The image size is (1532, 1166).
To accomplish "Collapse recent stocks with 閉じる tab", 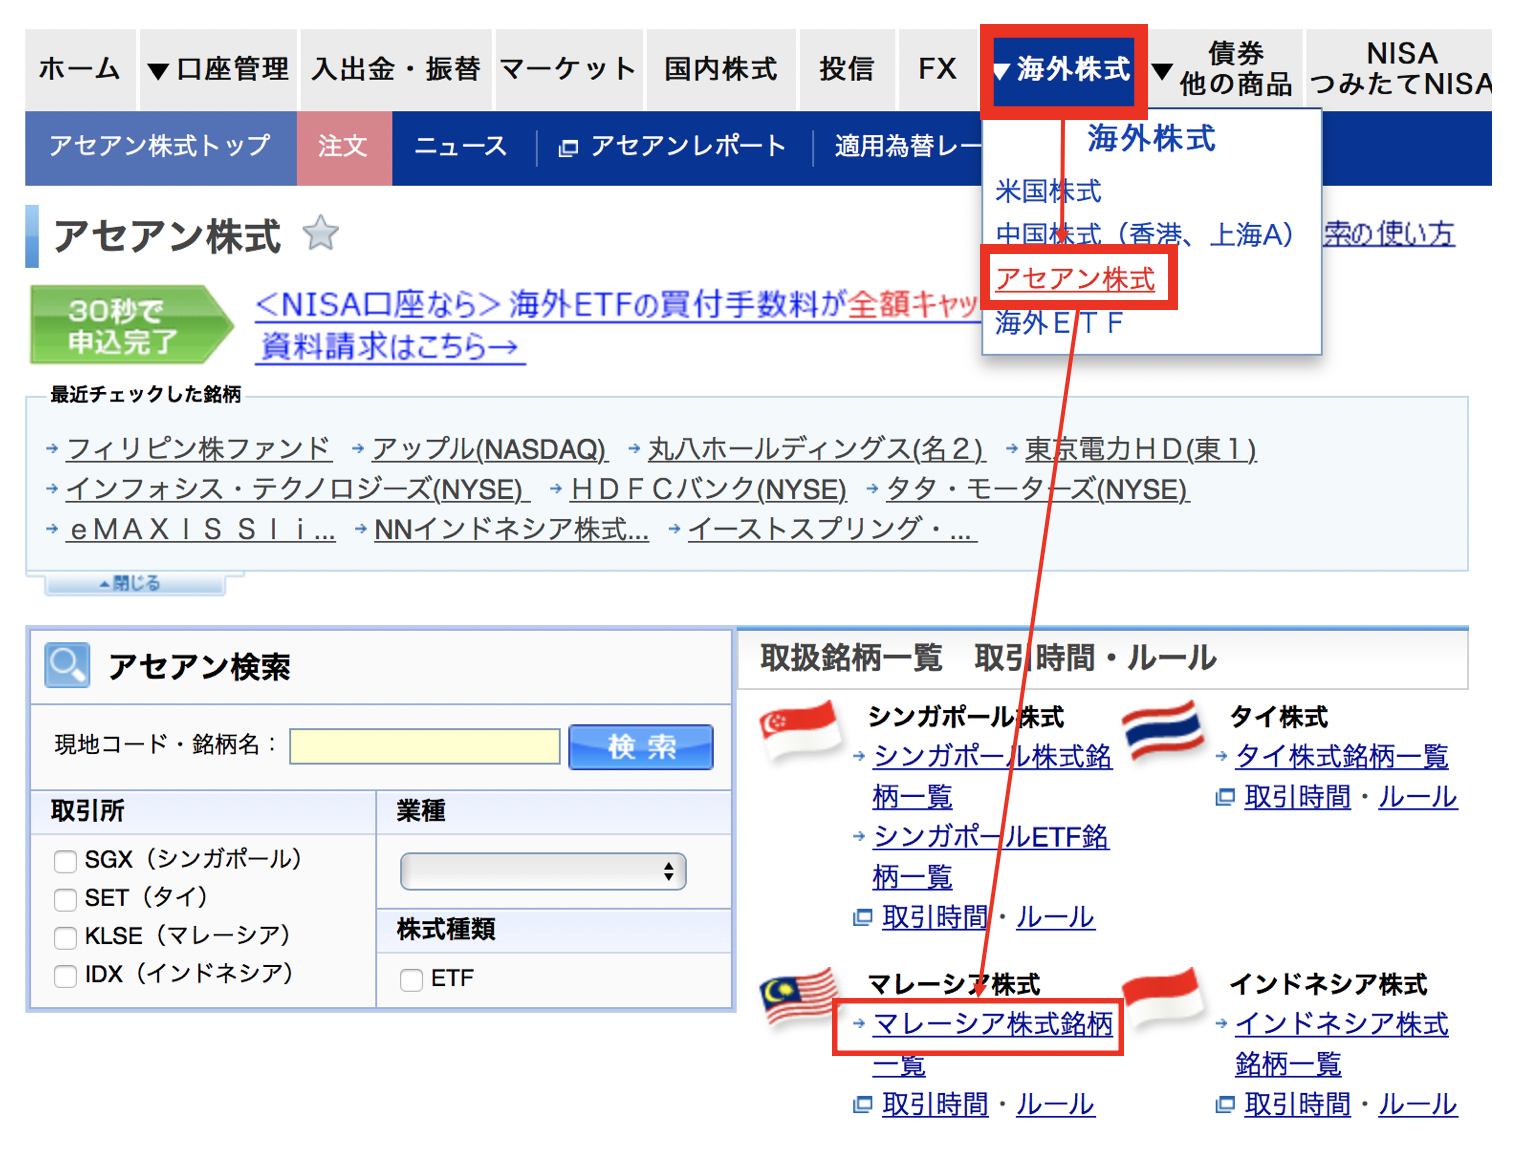I will point(134,583).
